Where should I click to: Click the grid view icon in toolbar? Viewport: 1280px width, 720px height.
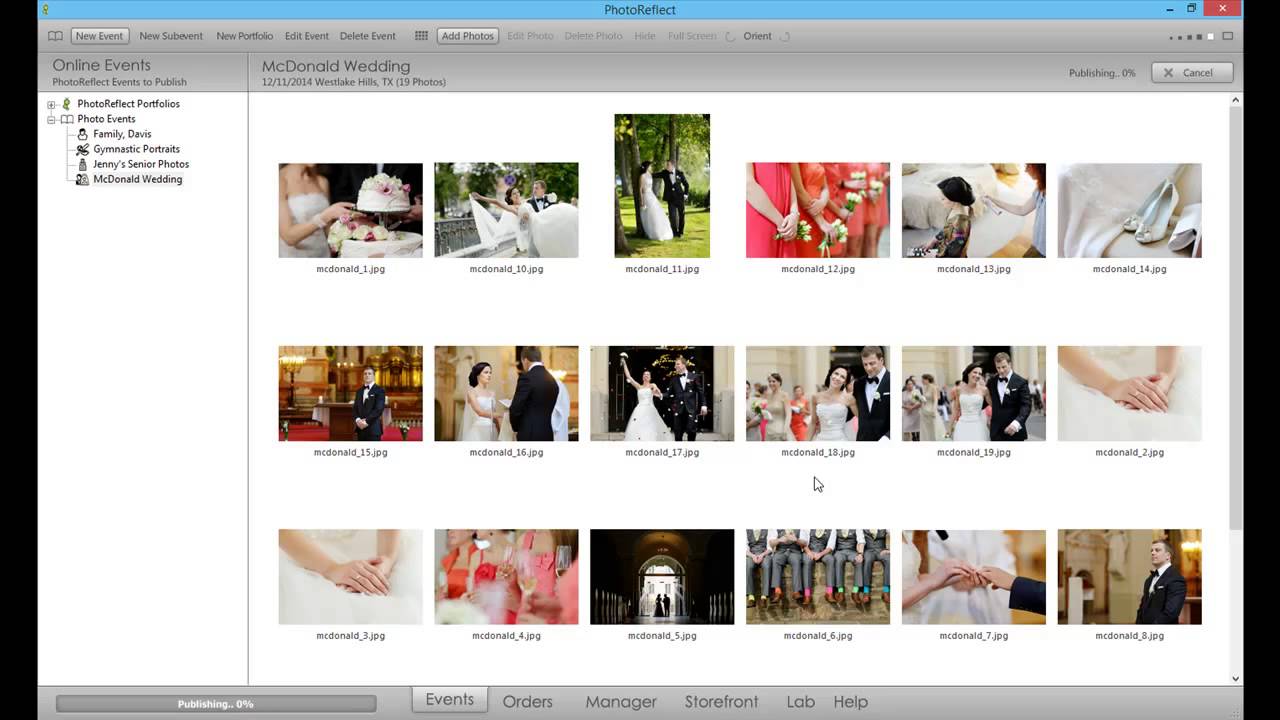[x=421, y=36]
